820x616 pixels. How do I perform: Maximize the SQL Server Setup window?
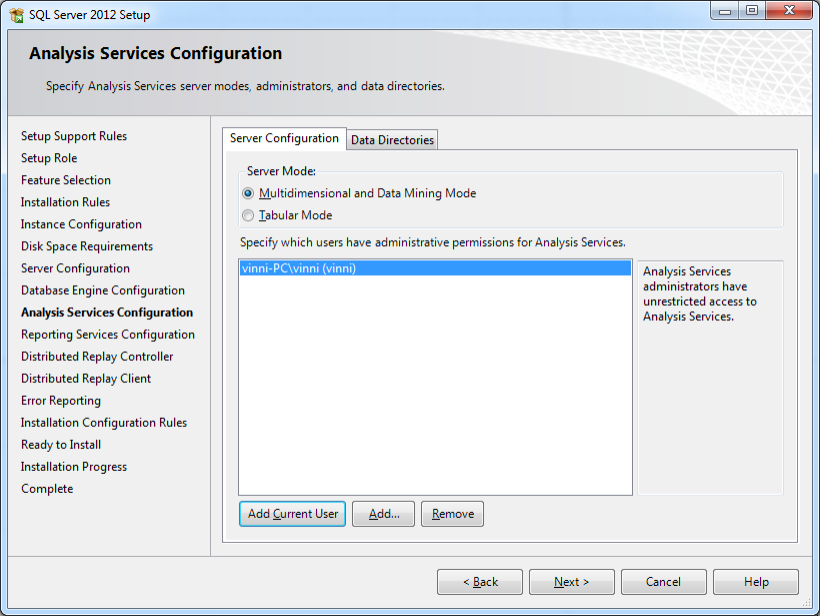coord(752,10)
